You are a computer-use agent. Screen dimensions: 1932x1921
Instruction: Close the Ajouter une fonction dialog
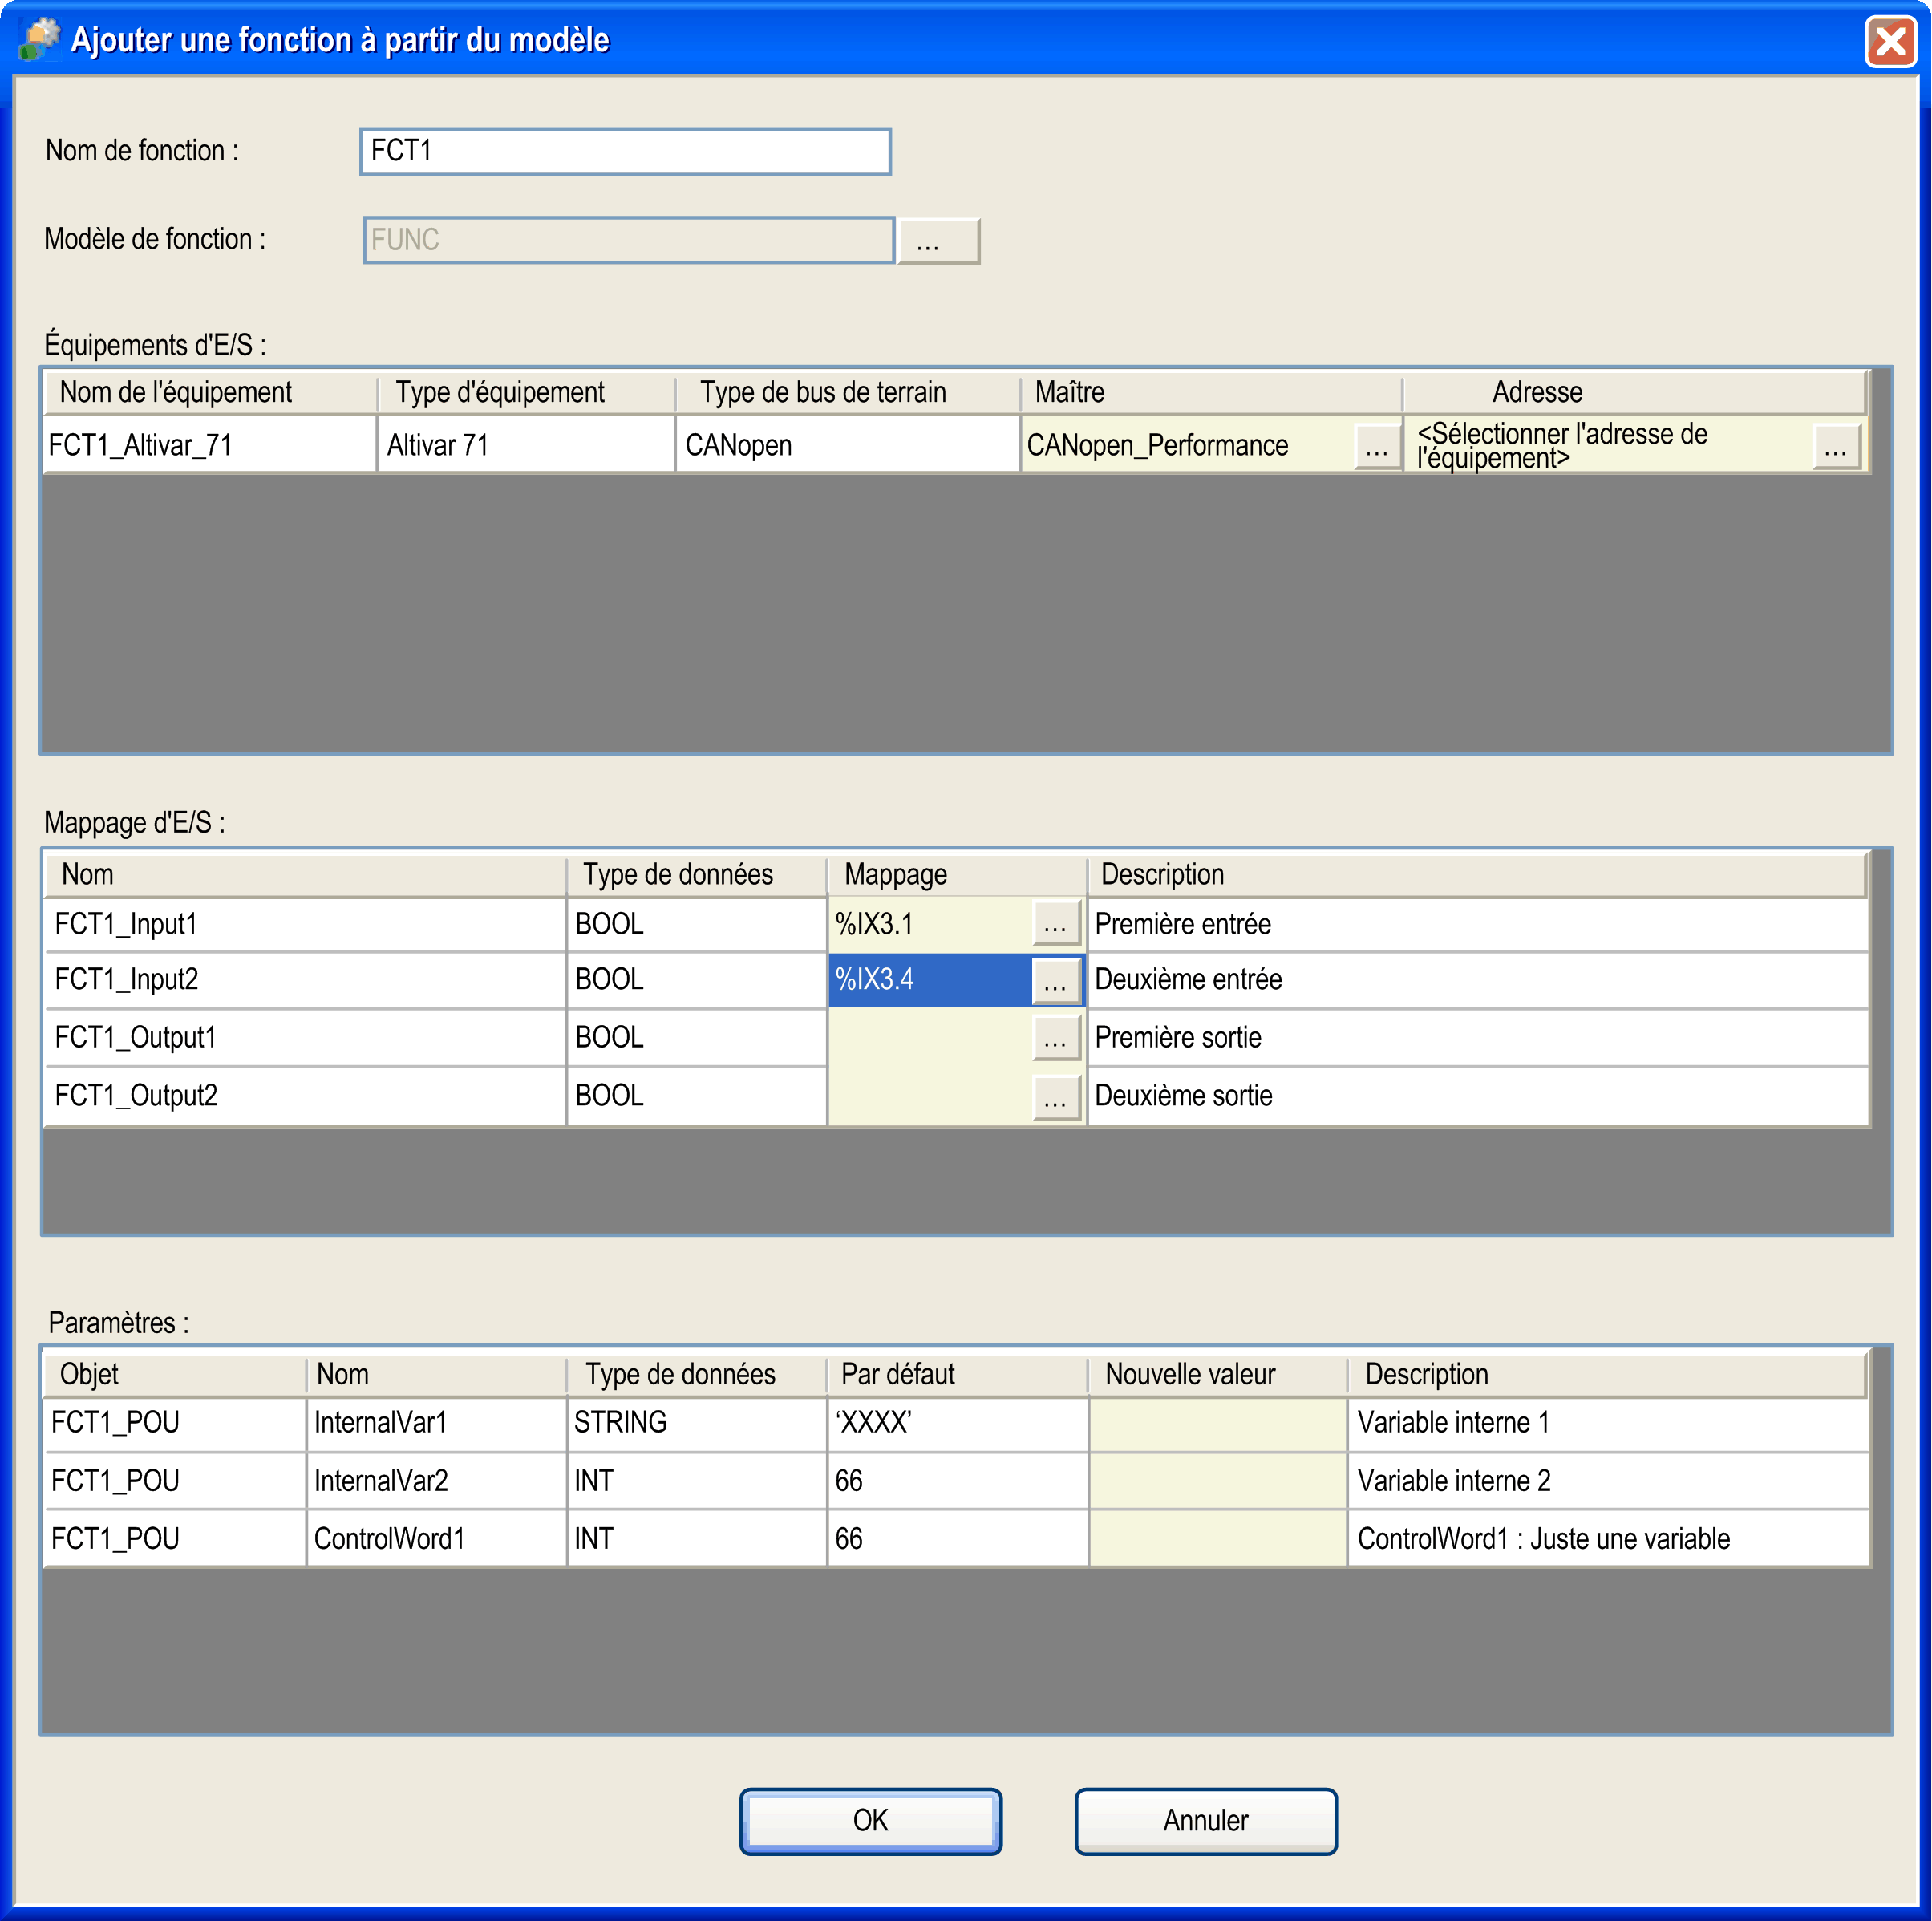coord(1890,42)
